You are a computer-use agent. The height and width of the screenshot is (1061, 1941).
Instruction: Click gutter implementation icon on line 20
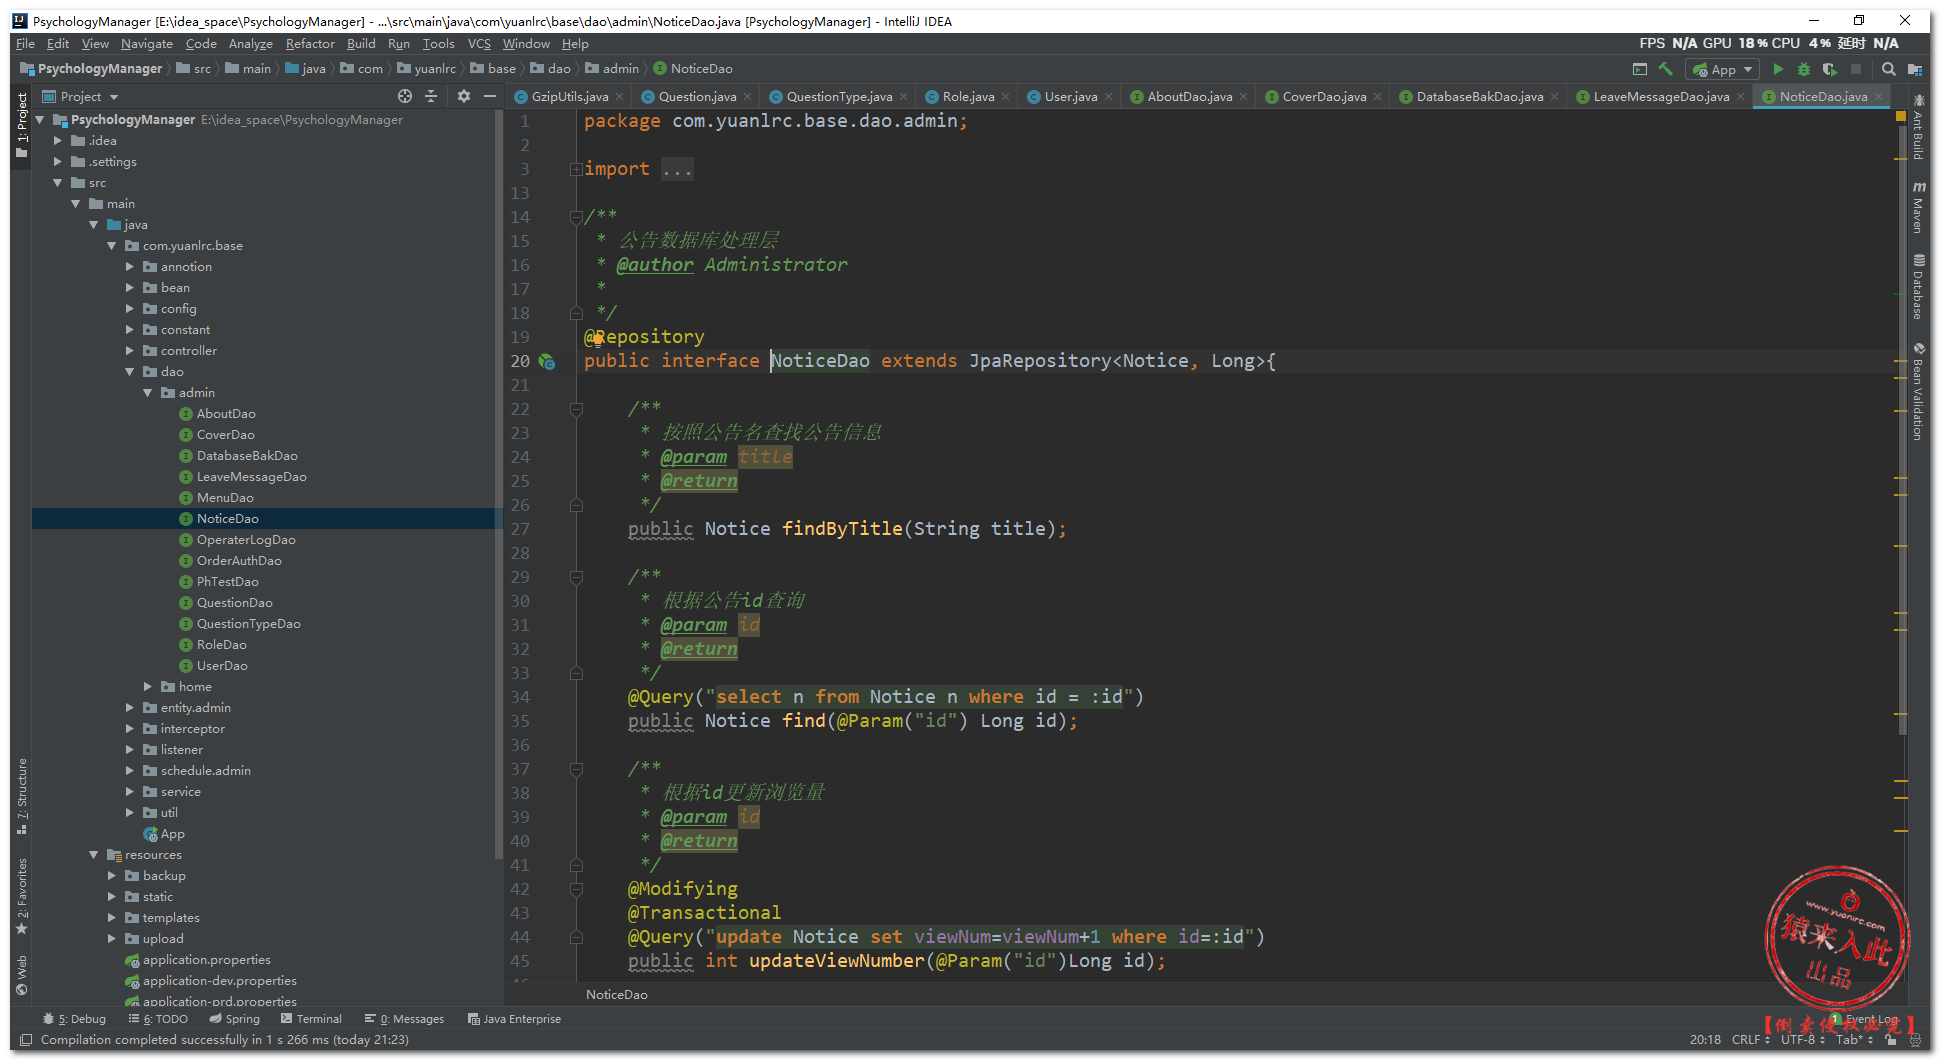pos(547,361)
